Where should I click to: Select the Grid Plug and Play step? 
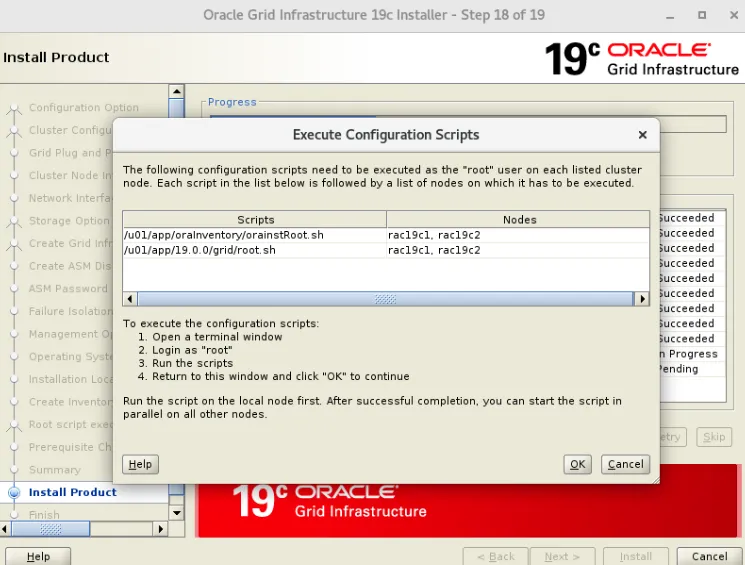[x=70, y=153]
